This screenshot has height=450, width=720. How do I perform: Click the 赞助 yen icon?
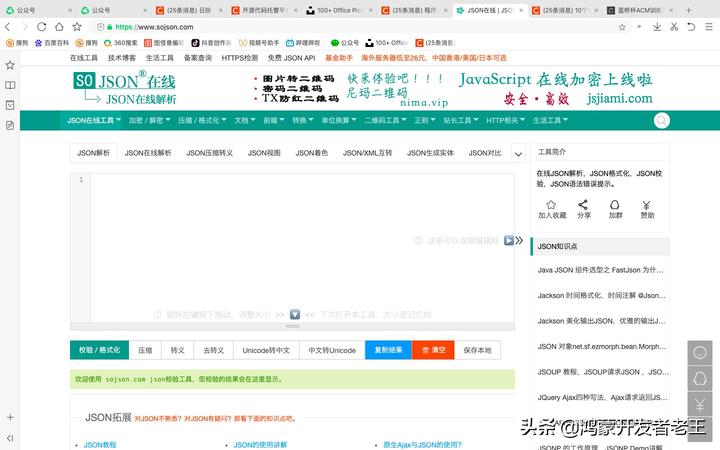(x=647, y=205)
